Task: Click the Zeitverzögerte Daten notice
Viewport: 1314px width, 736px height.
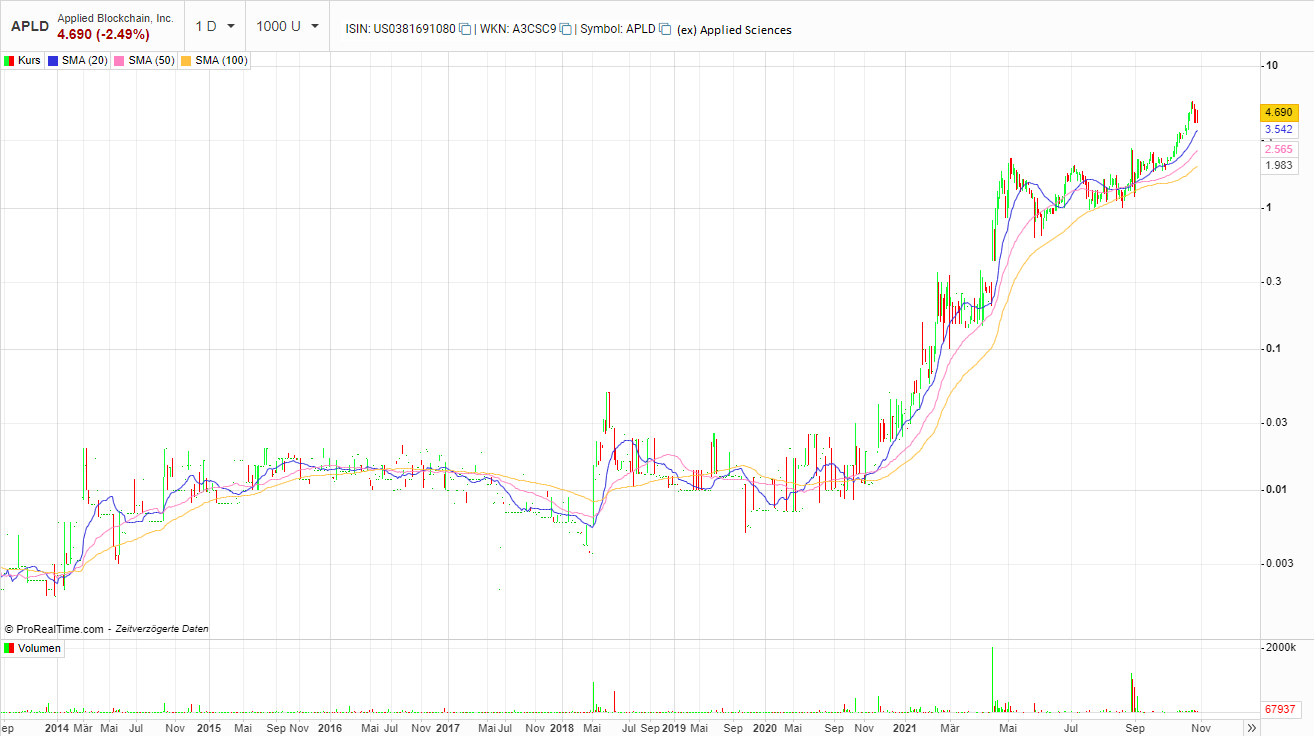Action: [x=163, y=629]
